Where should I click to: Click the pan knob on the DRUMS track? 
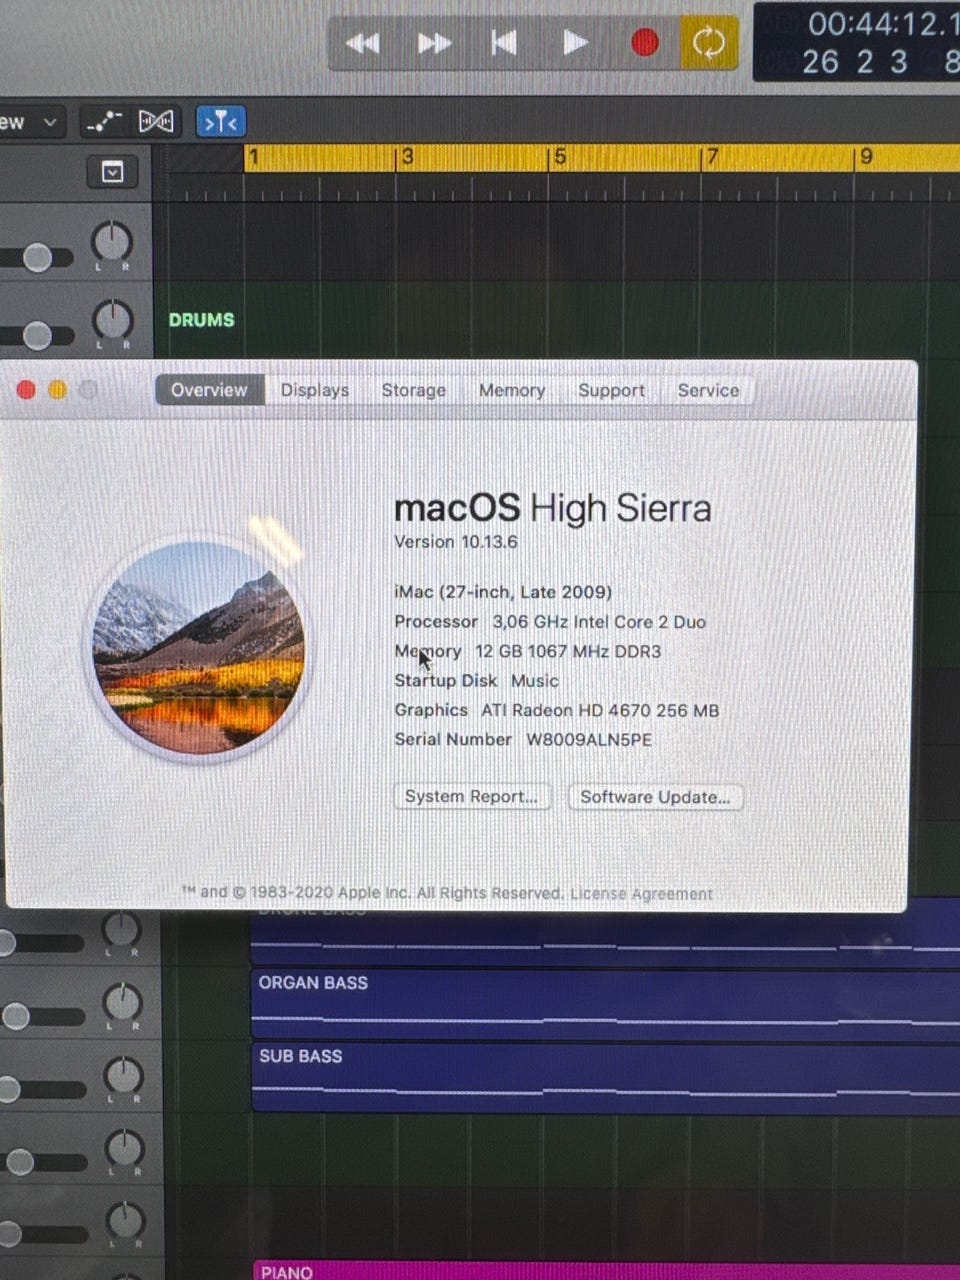[113, 320]
